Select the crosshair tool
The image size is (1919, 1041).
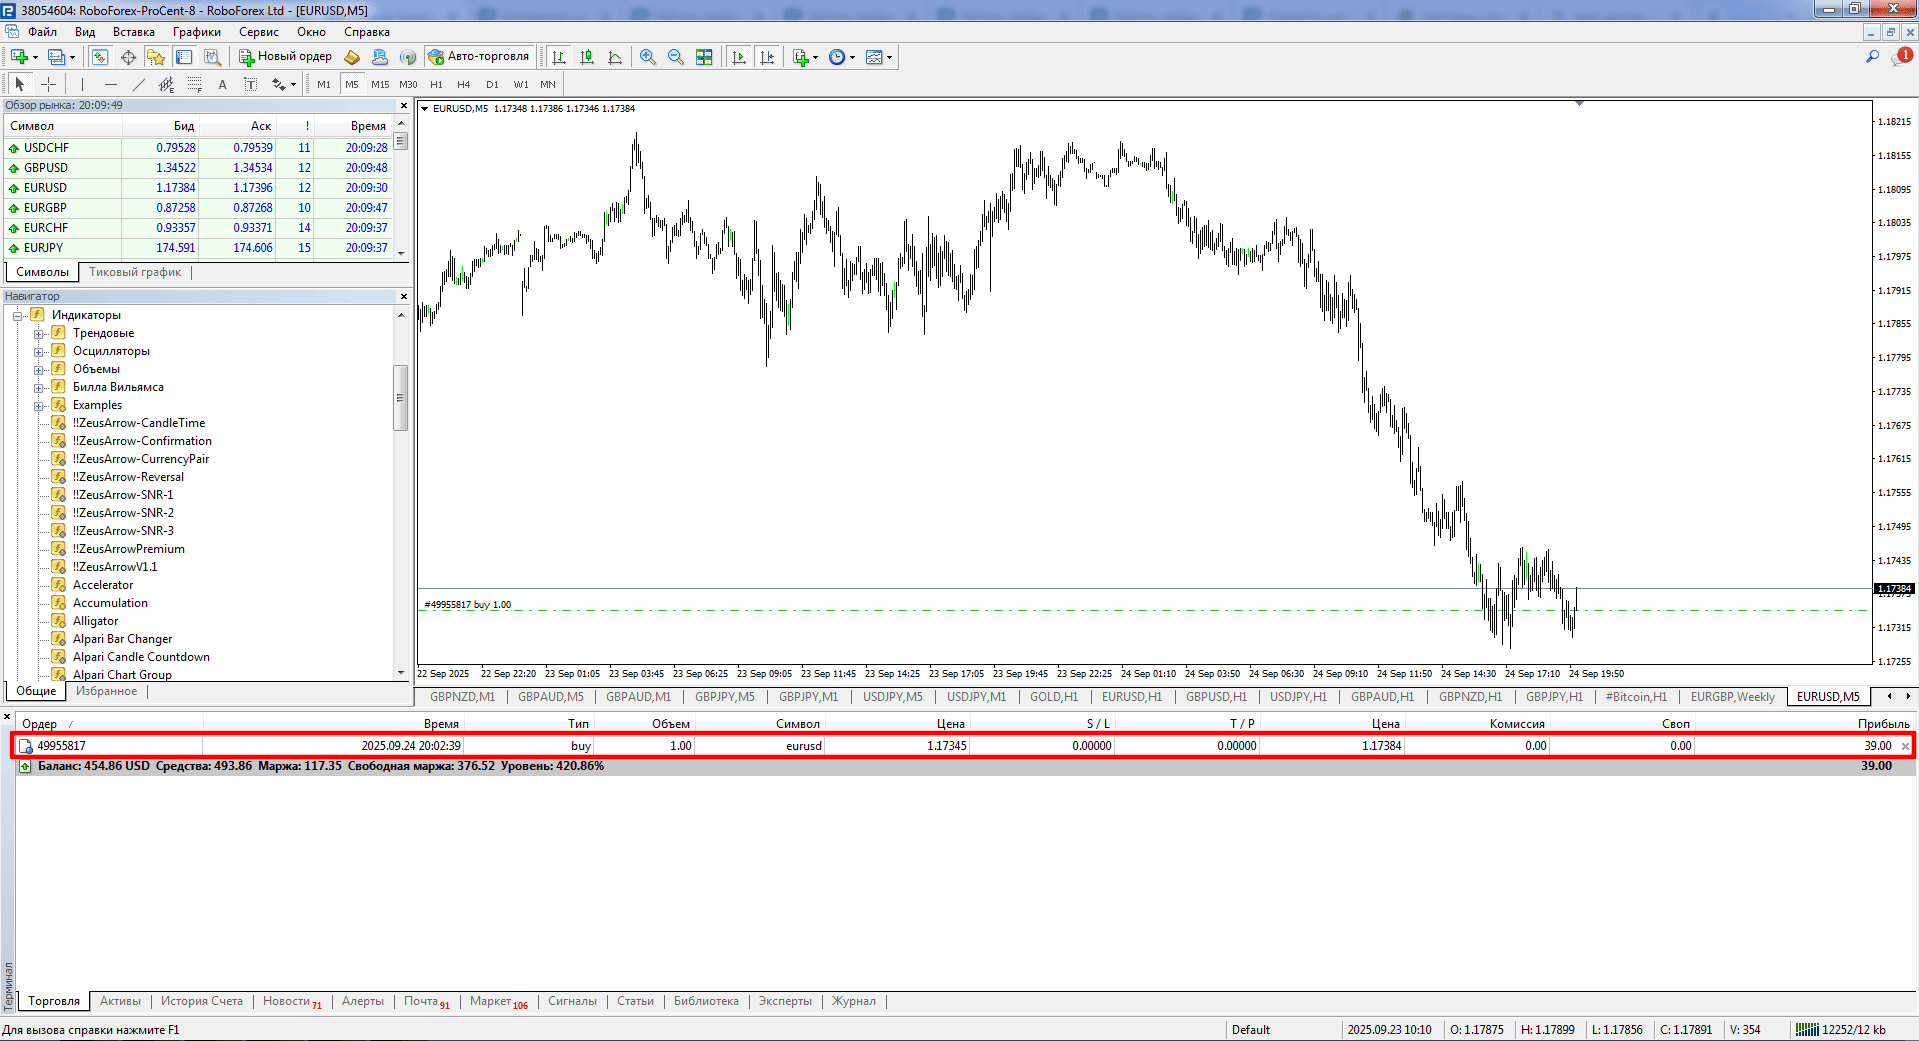click(x=48, y=85)
